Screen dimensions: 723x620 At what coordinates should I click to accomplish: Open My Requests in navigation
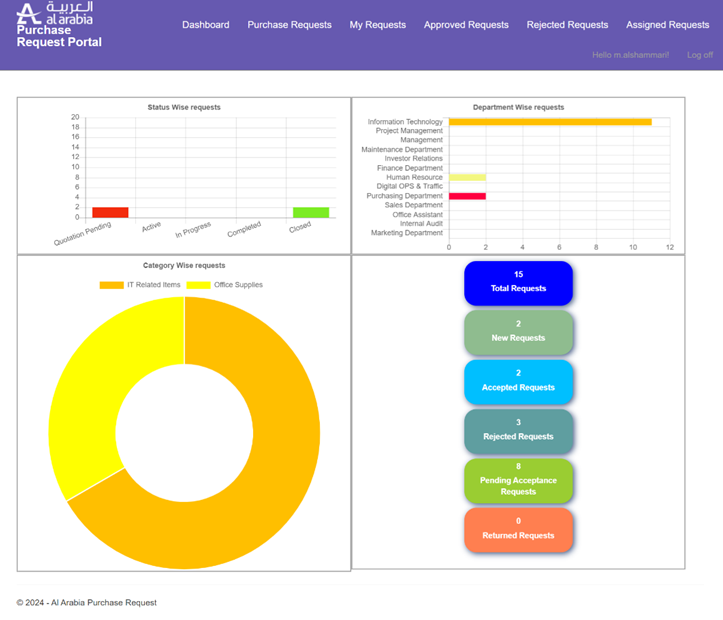point(377,25)
